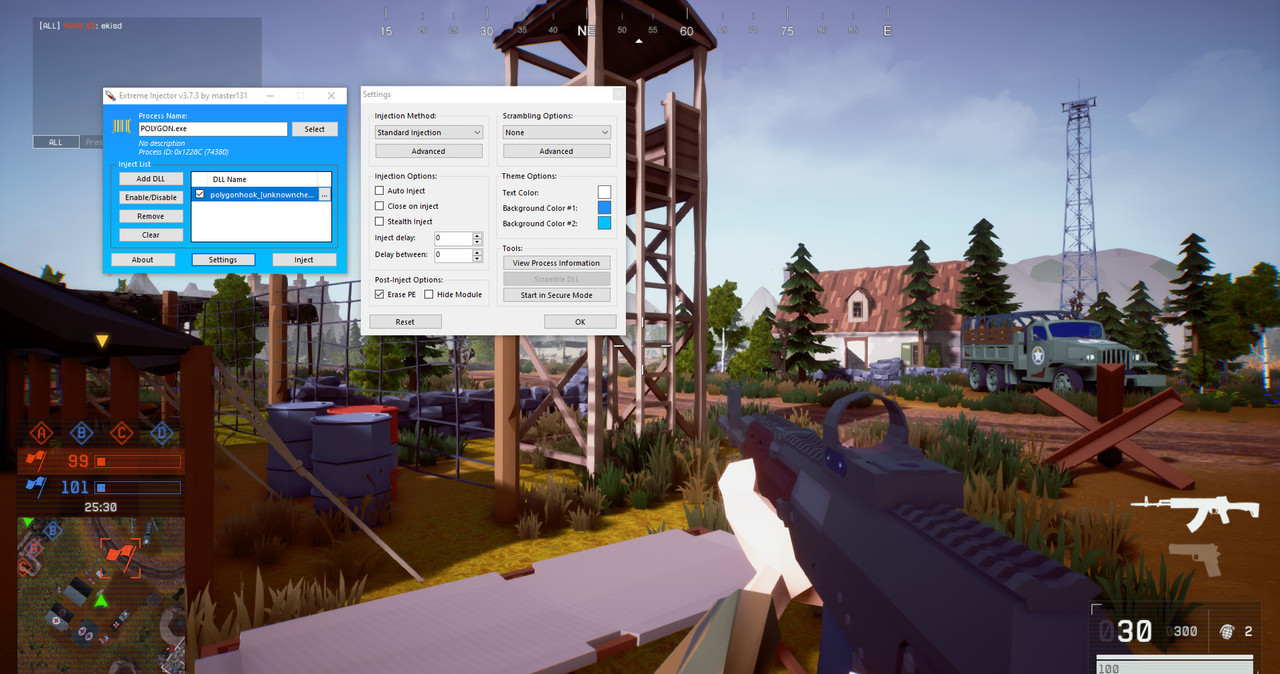
Task: Click the Process ID text line
Action: click(183, 151)
